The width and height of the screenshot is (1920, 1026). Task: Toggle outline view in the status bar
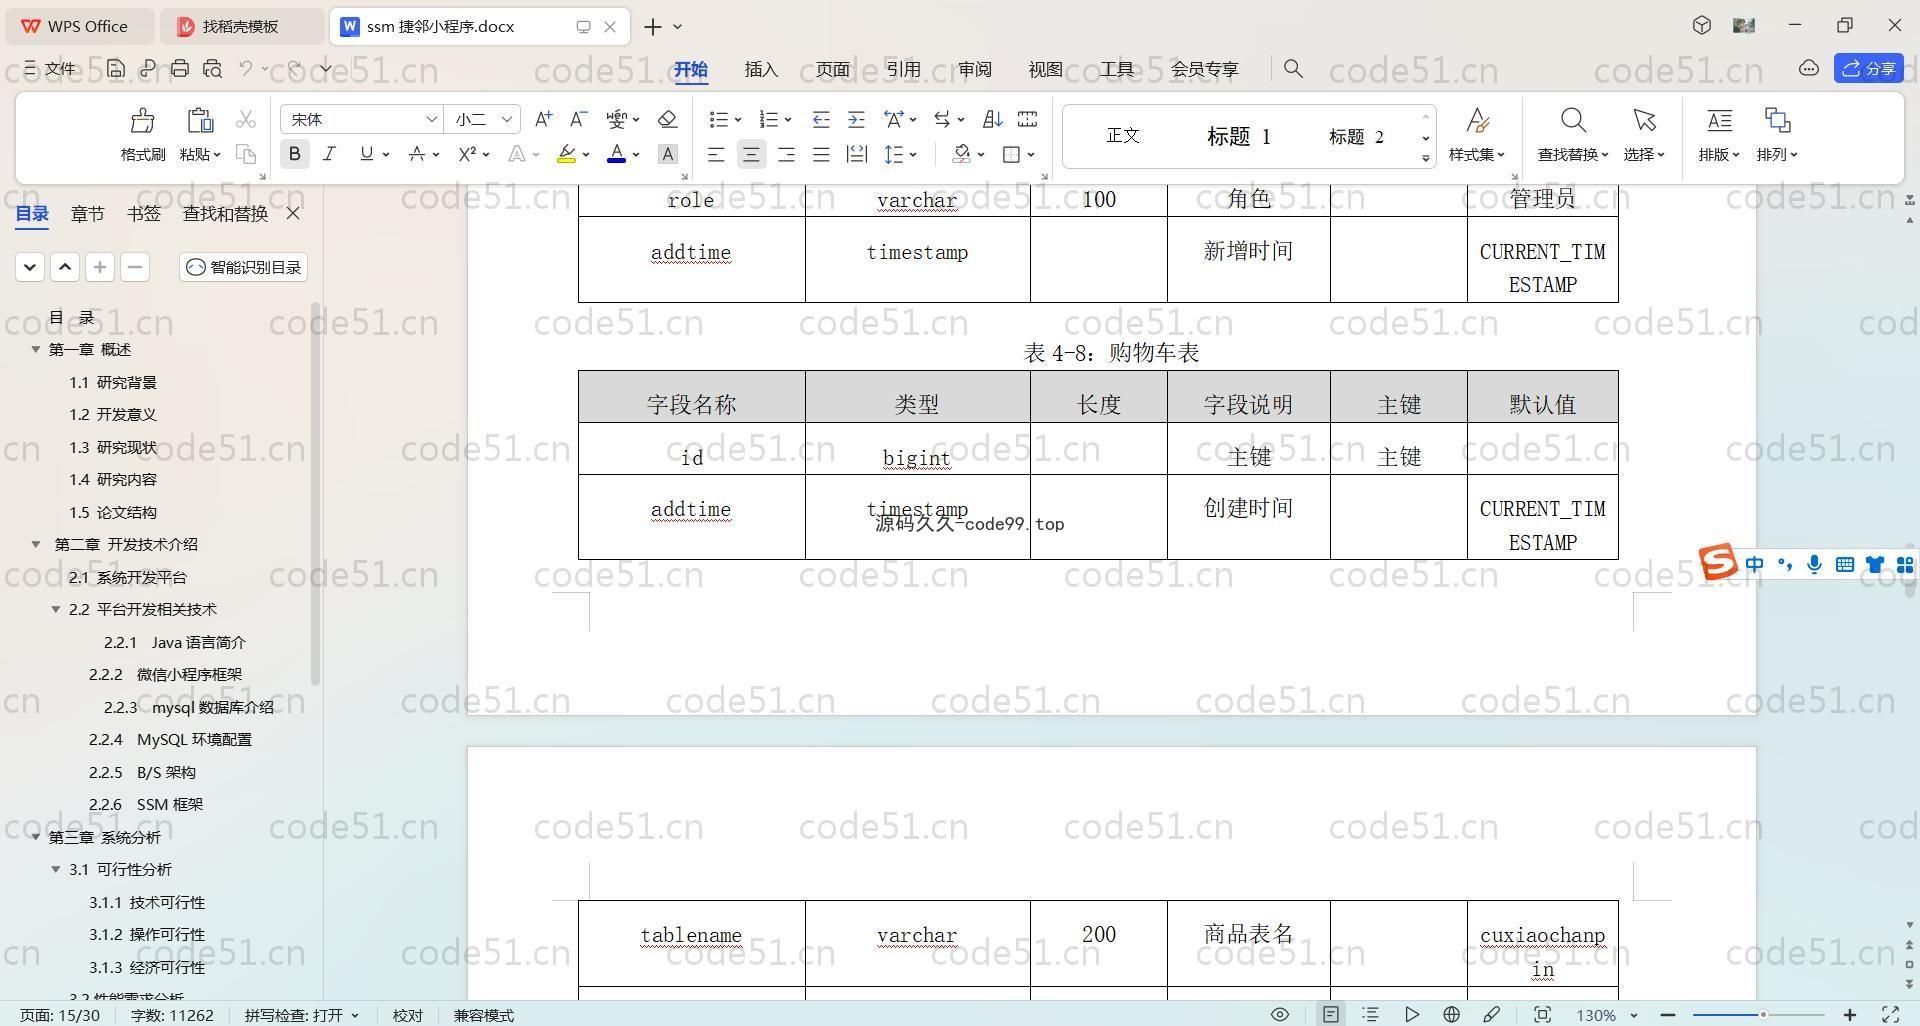coord(1371,1014)
